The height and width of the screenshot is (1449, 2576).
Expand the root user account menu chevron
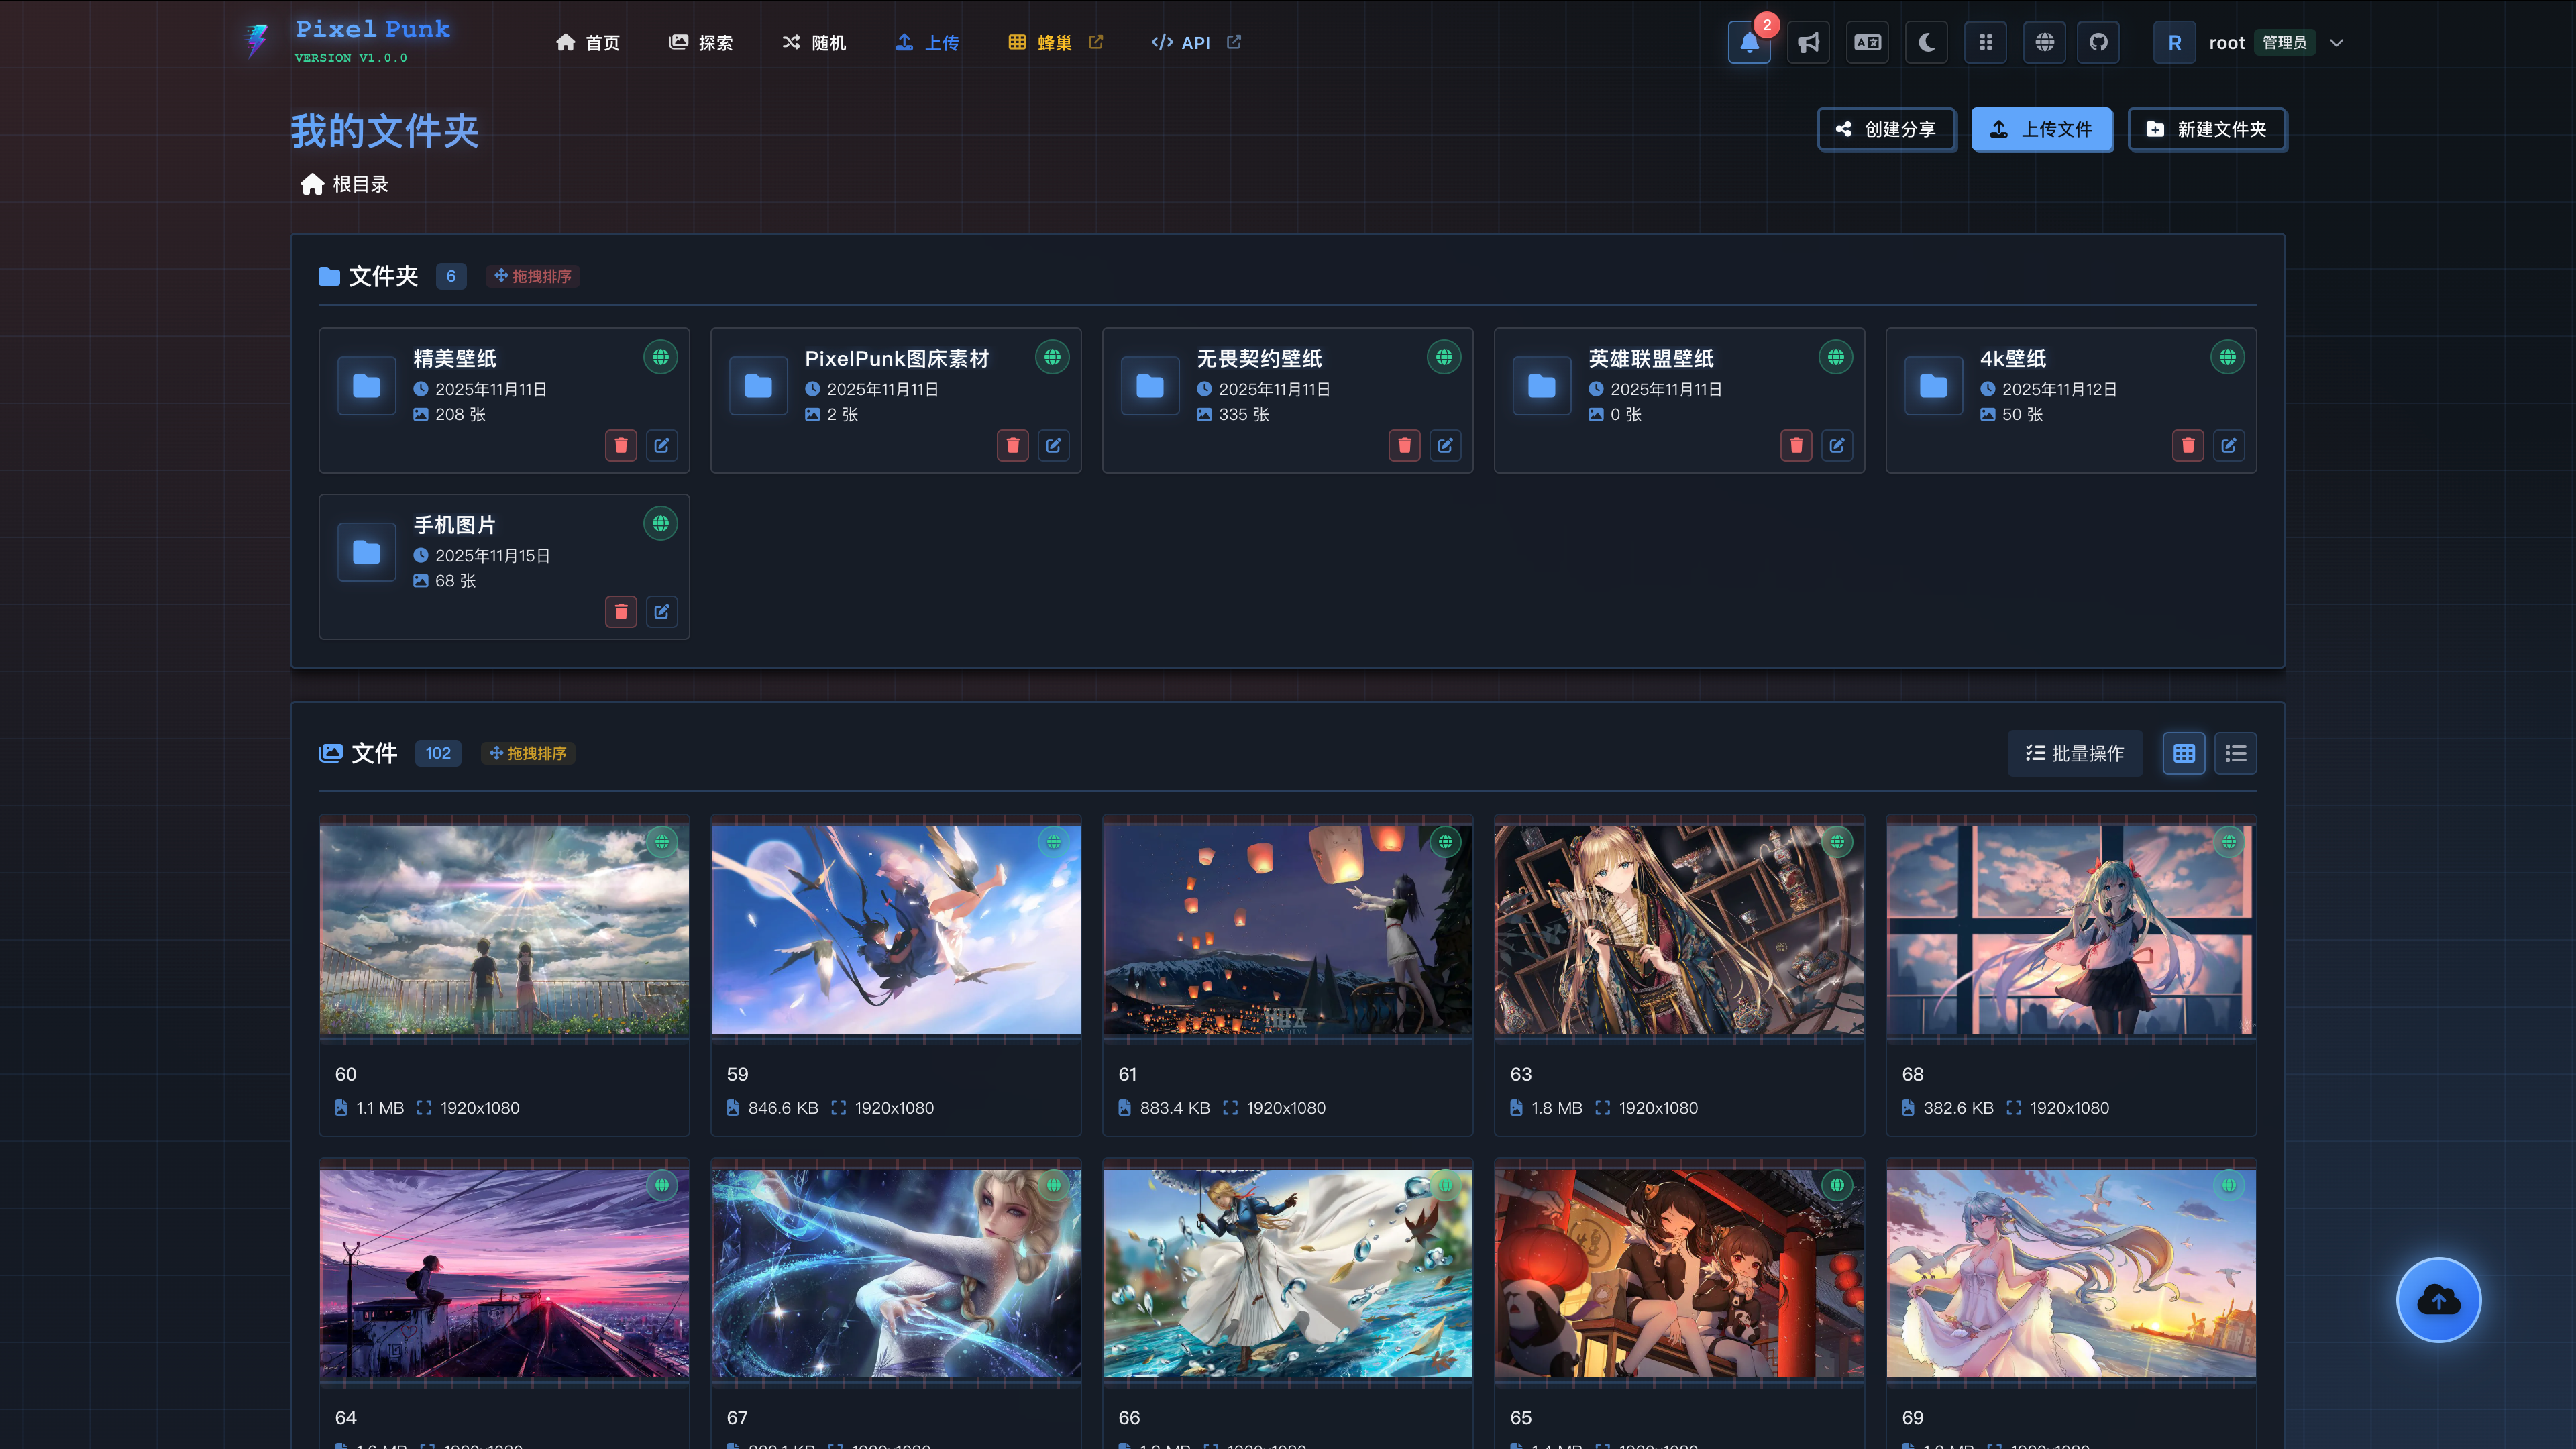[2337, 42]
